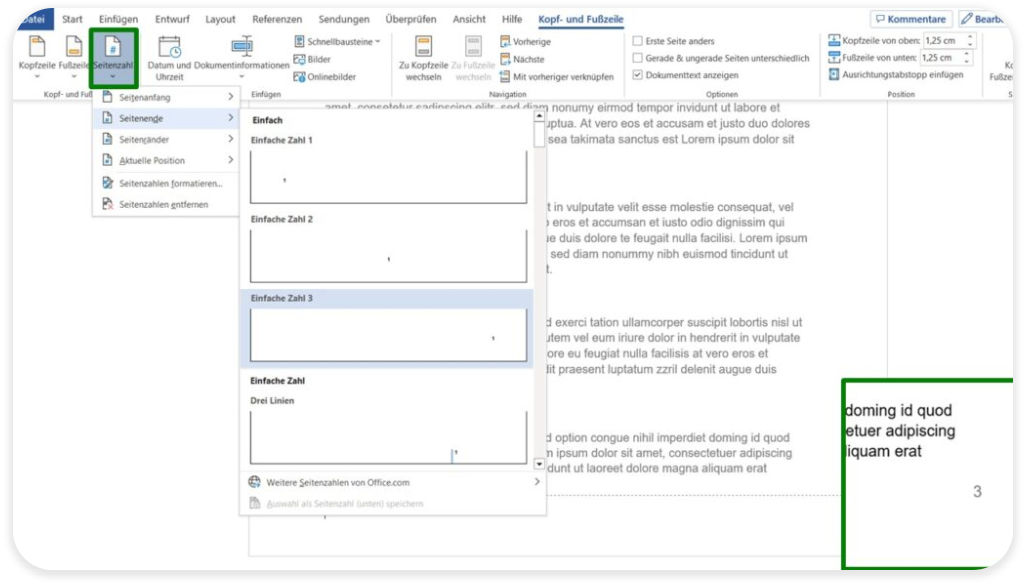Open the Kopfzeile header button
Viewport: 1026px width, 586px height.
(37, 58)
